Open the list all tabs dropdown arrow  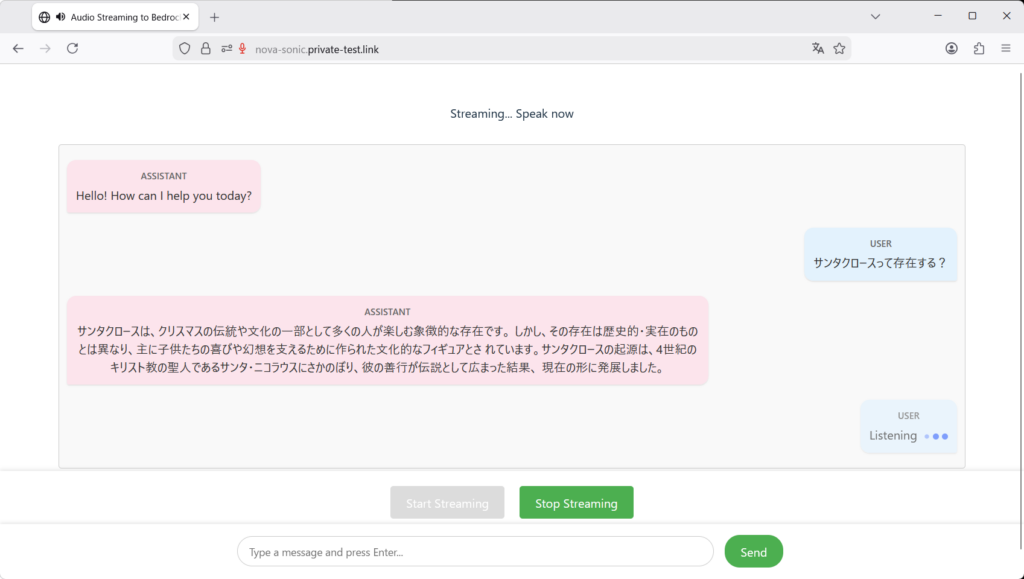click(x=875, y=17)
